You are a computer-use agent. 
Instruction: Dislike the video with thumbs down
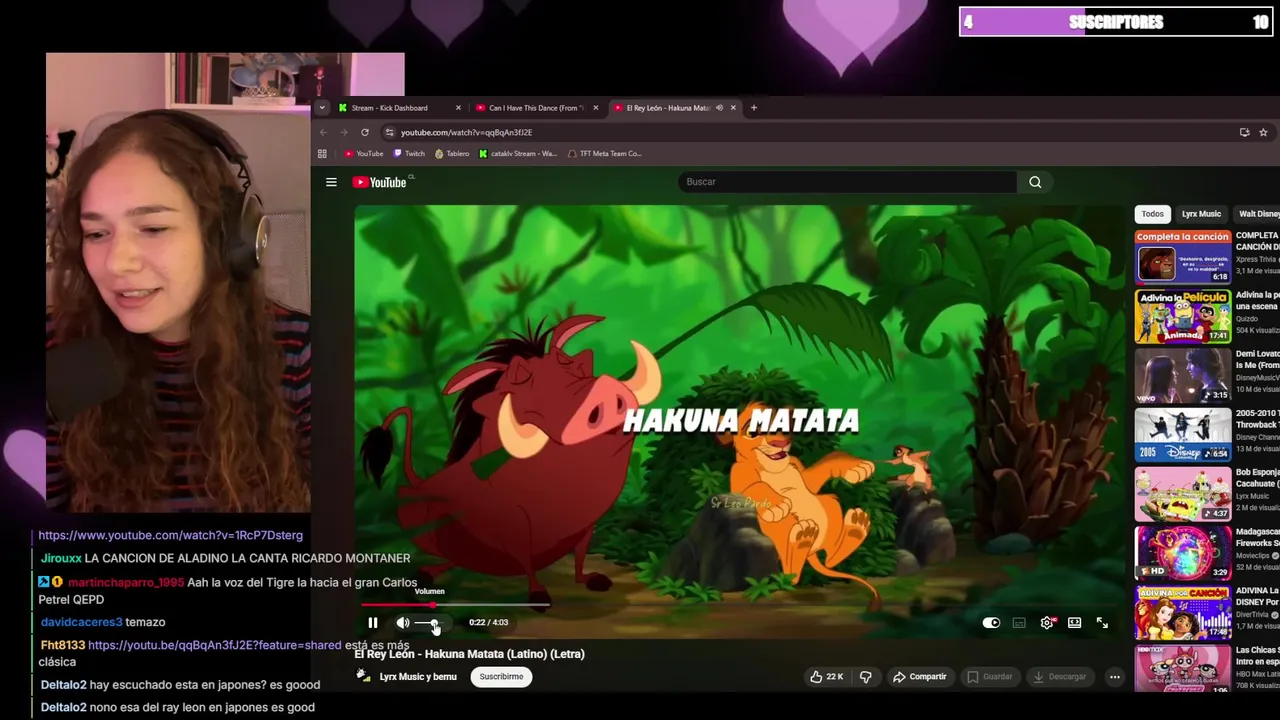866,676
